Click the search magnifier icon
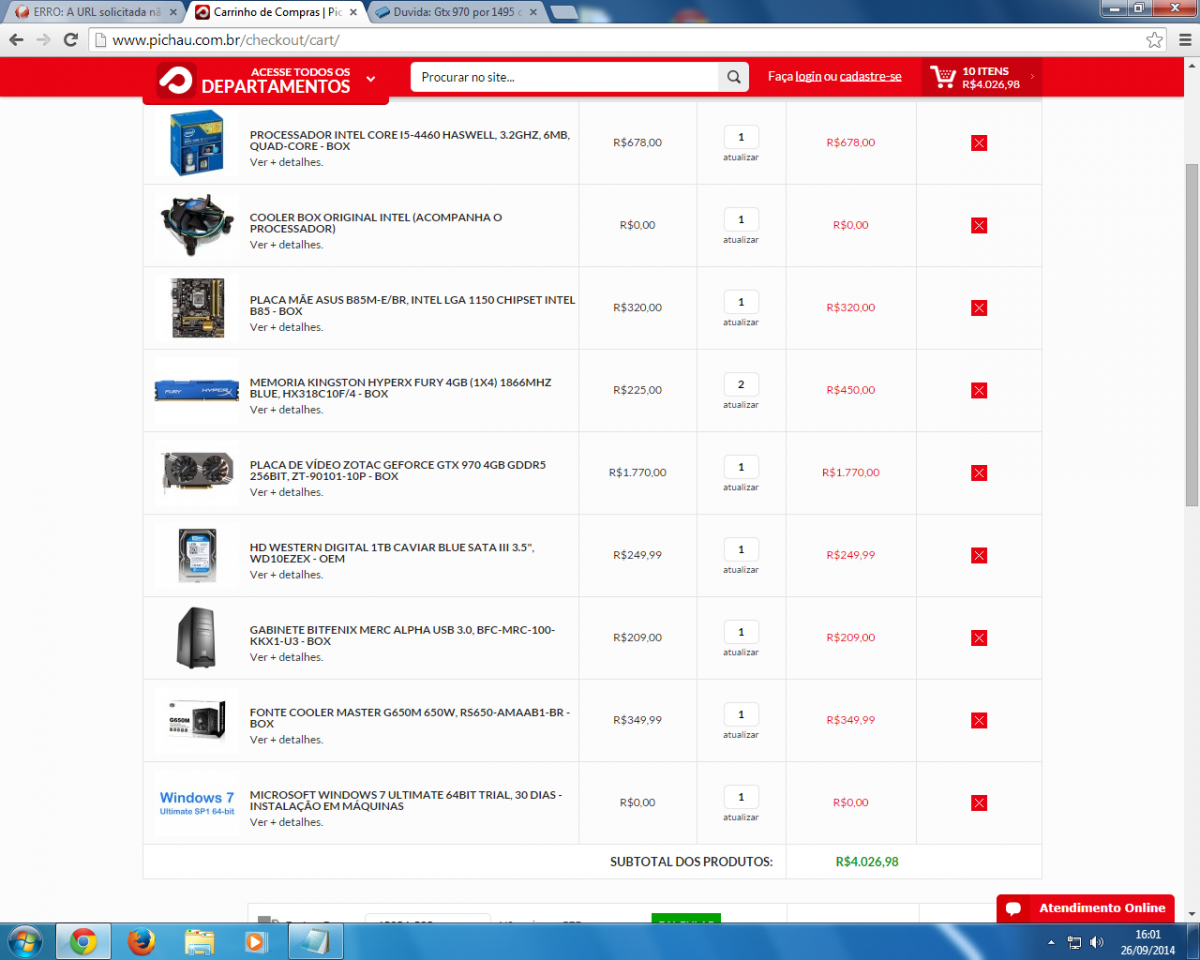The image size is (1200, 960). tap(734, 77)
